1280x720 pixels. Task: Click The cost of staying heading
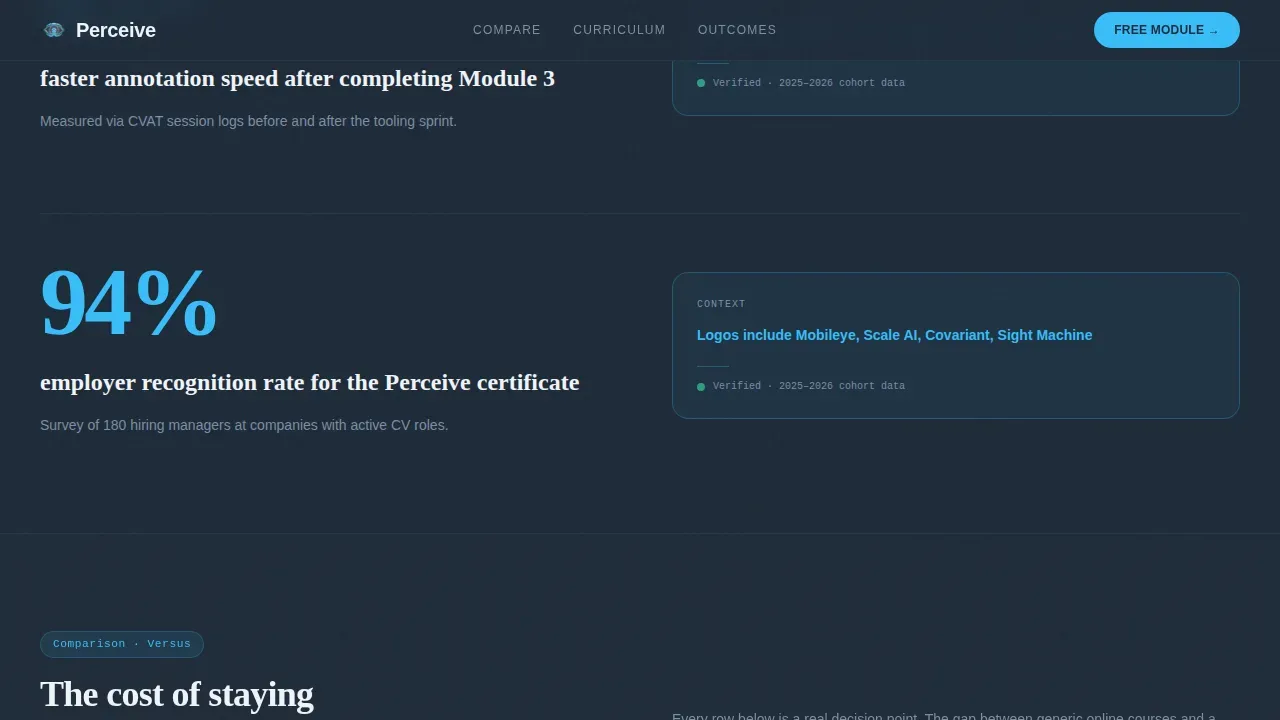click(177, 694)
